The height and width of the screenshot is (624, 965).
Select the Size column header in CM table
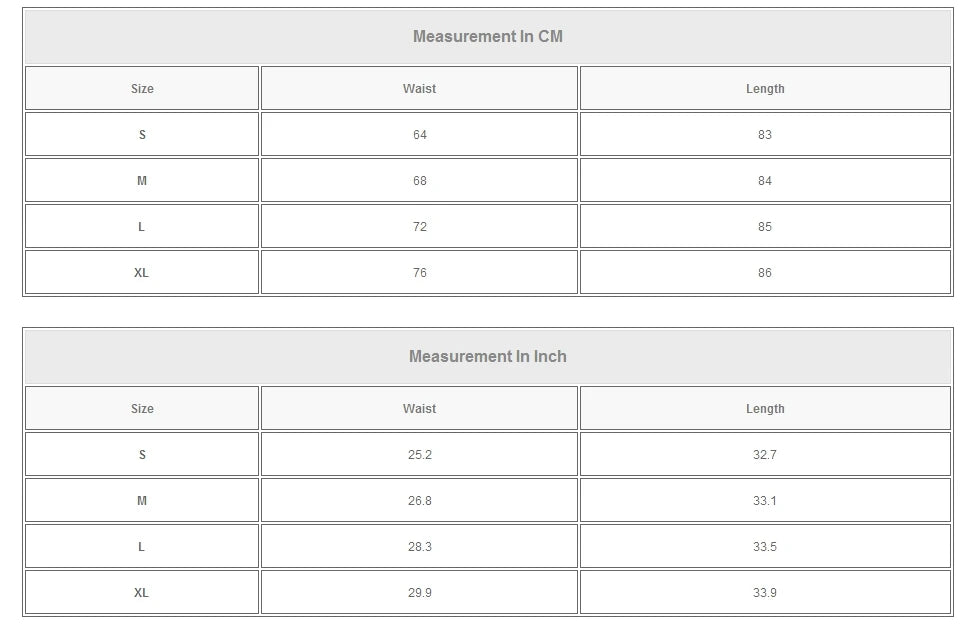click(142, 89)
